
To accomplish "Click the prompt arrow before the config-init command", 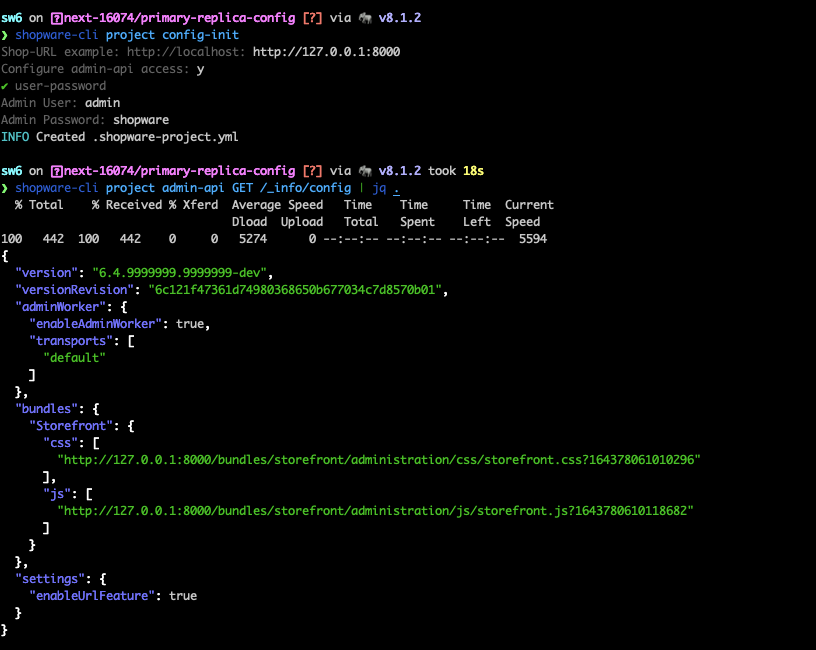I will (5, 35).
